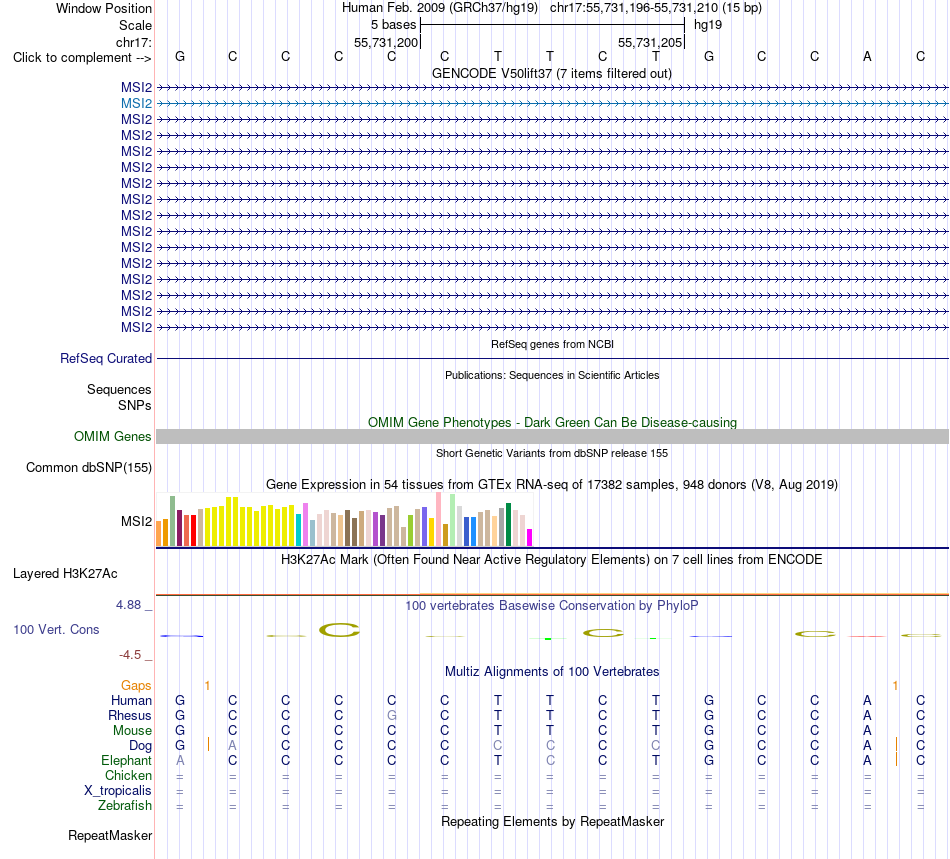Click the 'RefSeq genes from NCBI' track title
This screenshot has width=950, height=859.
[552, 344]
